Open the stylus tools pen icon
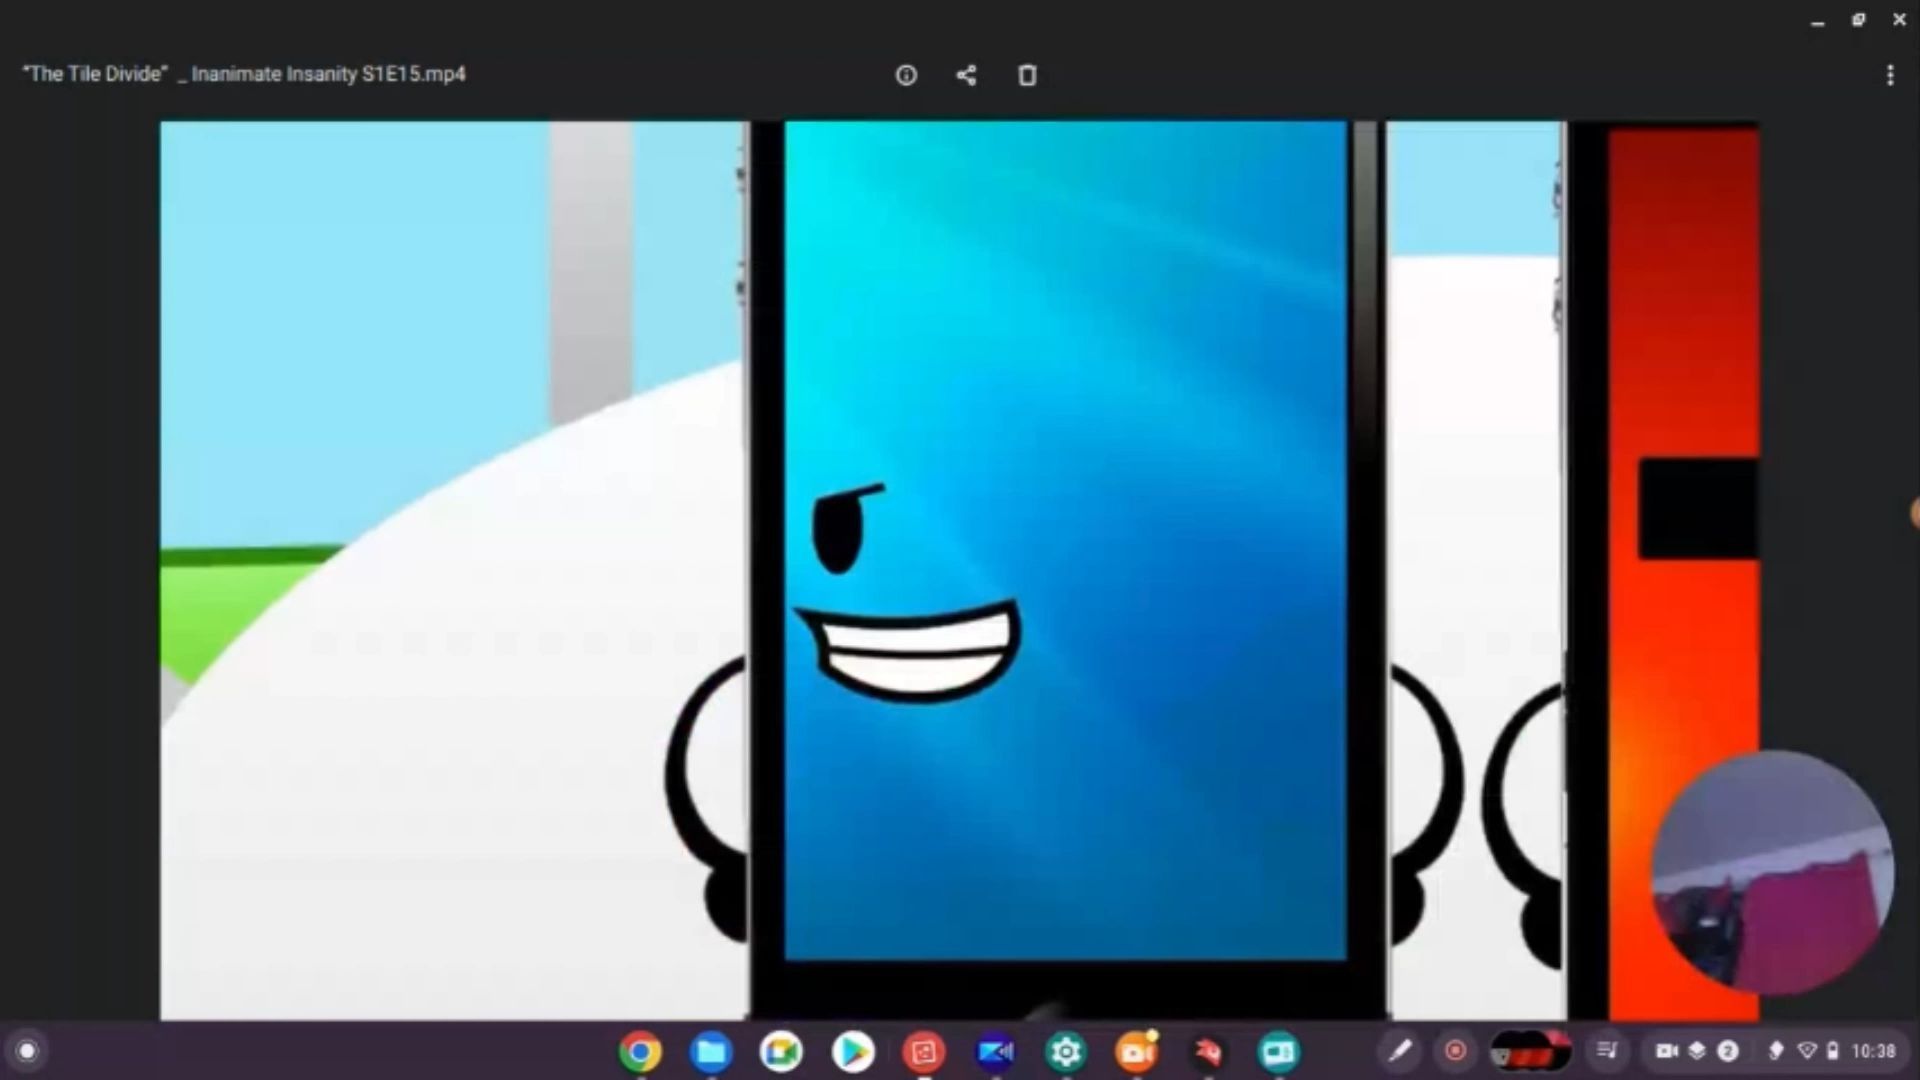Image resolution: width=1920 pixels, height=1080 pixels. [x=1400, y=1050]
